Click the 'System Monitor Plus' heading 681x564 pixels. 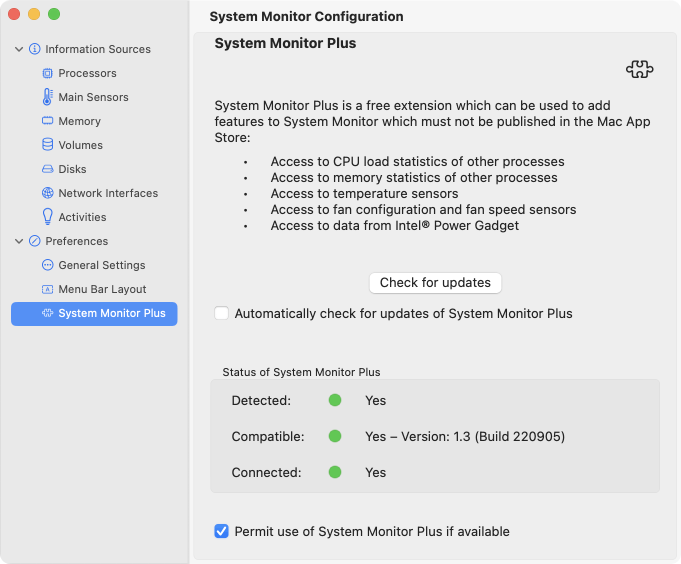click(285, 43)
